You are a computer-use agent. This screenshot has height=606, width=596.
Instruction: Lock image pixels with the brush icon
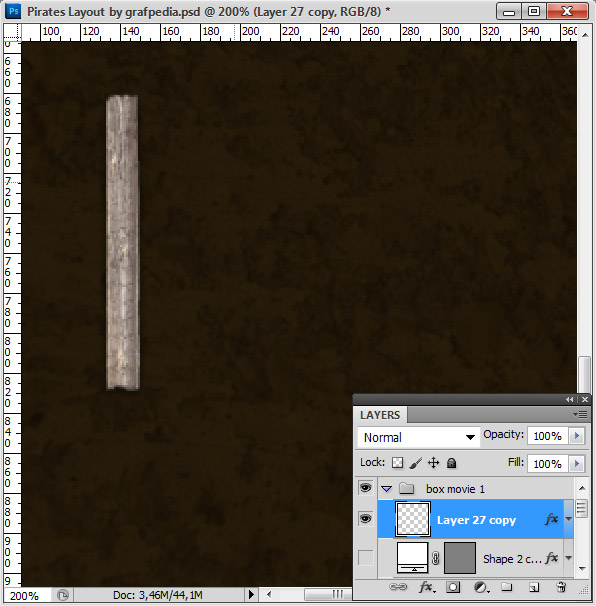(x=415, y=463)
